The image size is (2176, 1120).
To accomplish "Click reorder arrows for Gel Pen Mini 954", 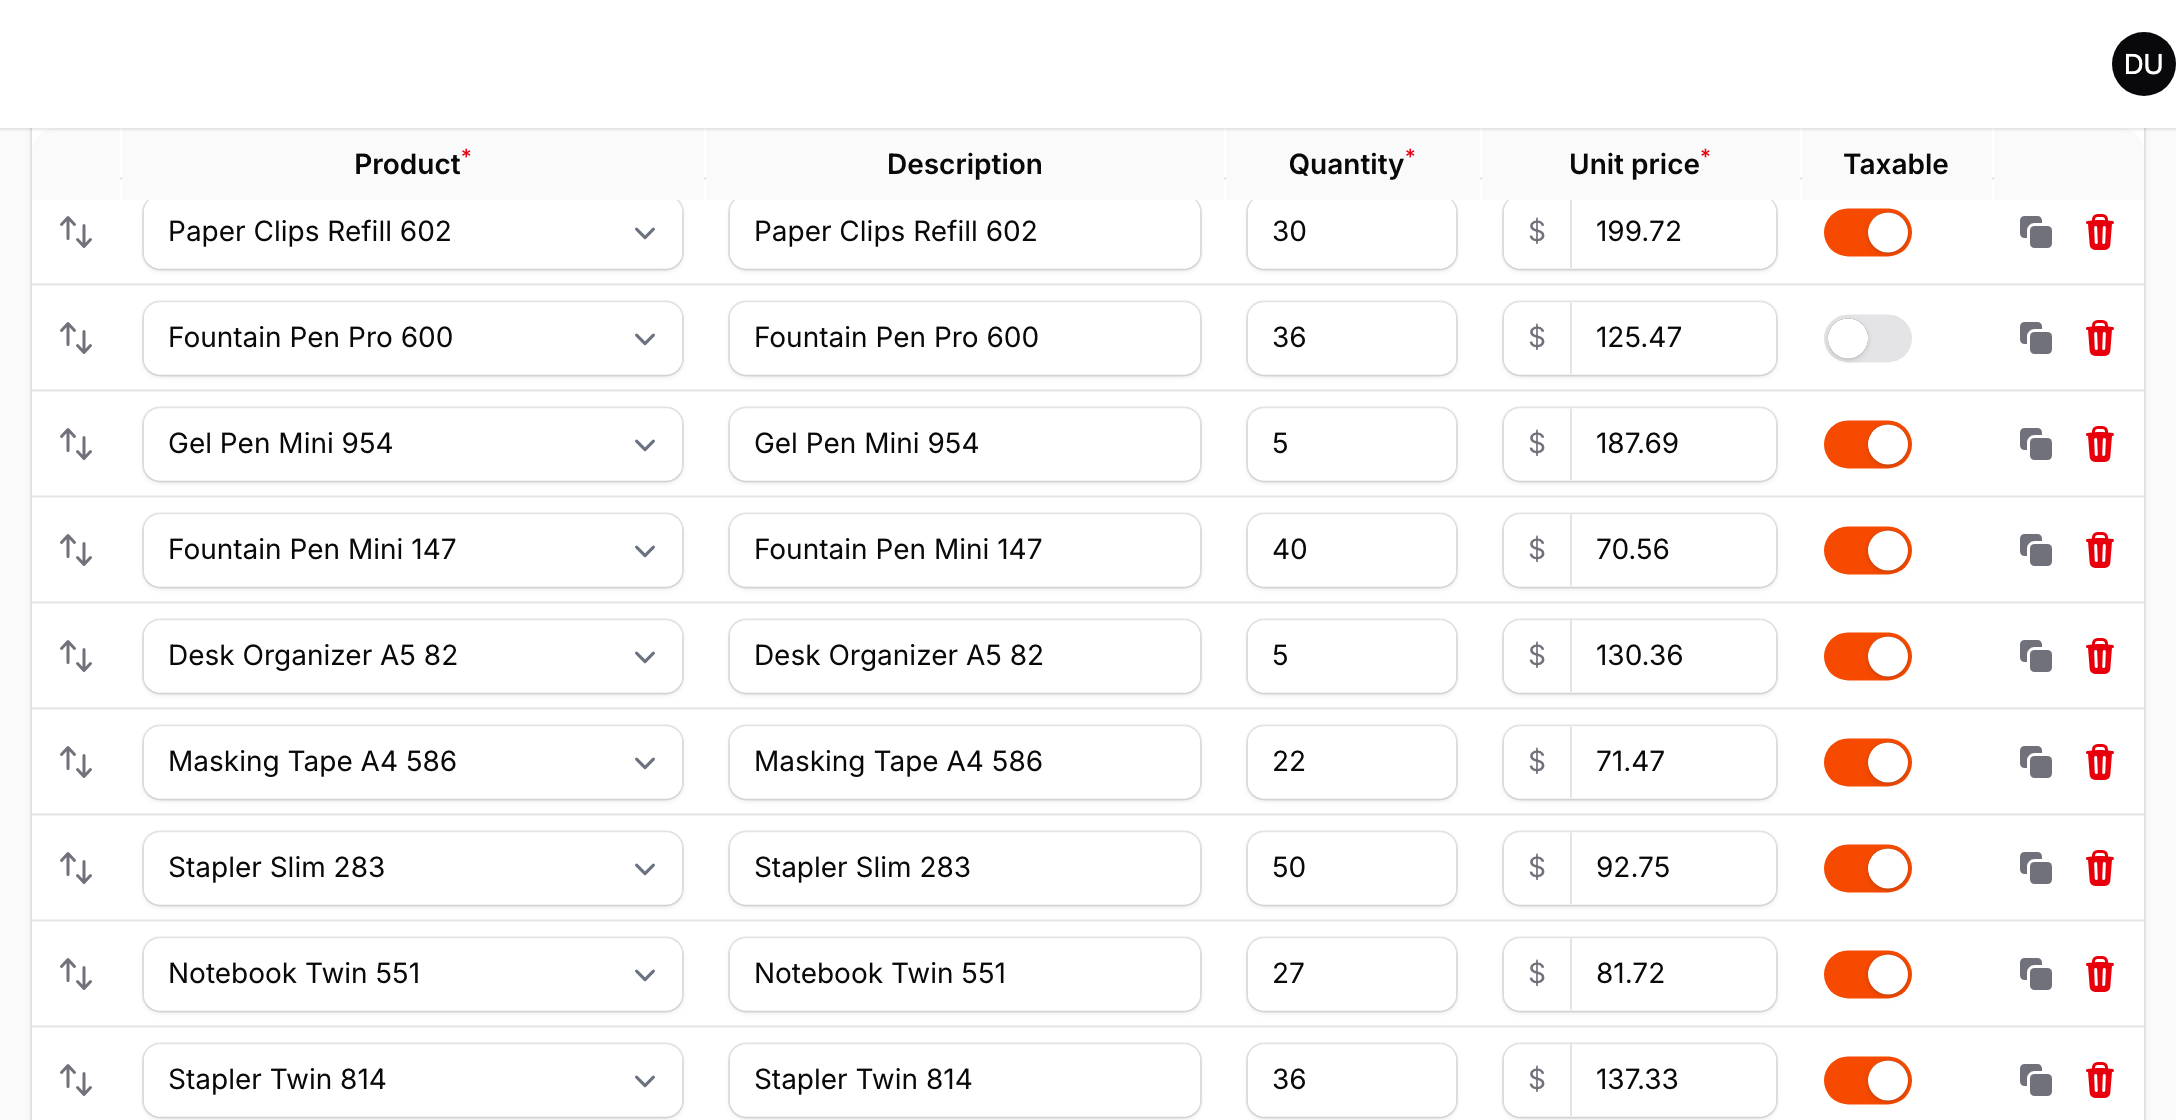I will click(76, 444).
